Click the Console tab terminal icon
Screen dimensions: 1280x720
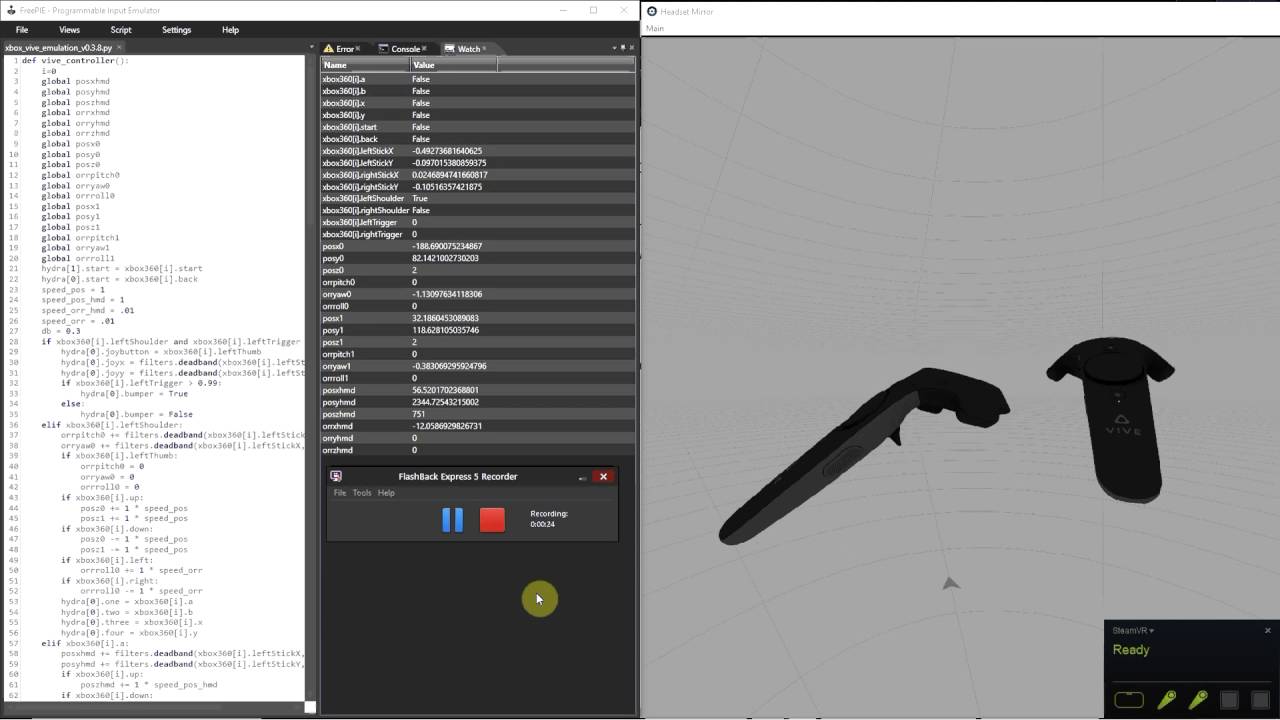click(x=383, y=48)
